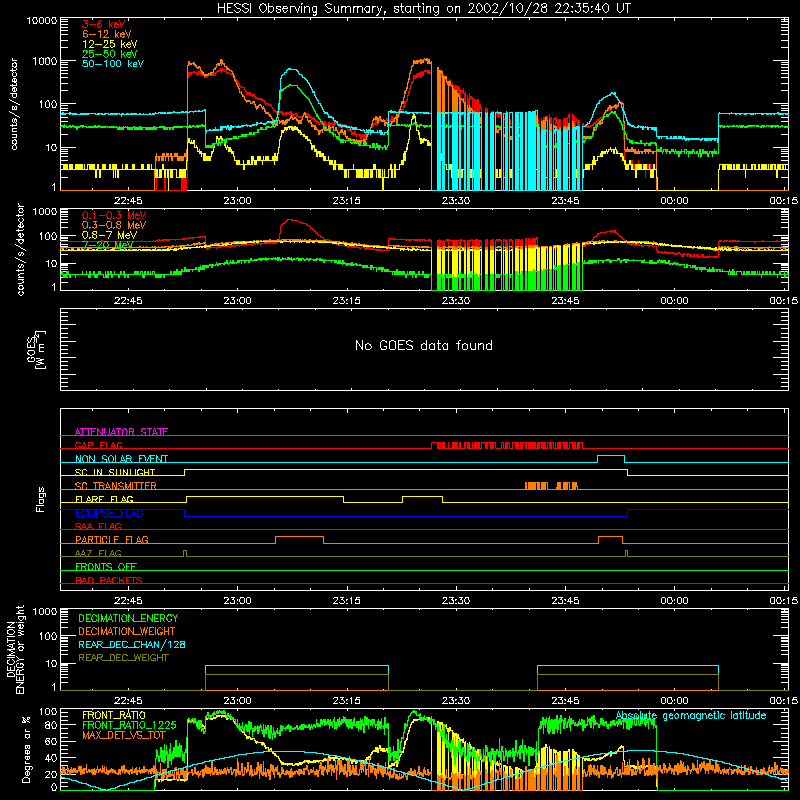Click the DECIMATION_WEIGHT legend label
Screen dimensions: 800x800
(127, 631)
